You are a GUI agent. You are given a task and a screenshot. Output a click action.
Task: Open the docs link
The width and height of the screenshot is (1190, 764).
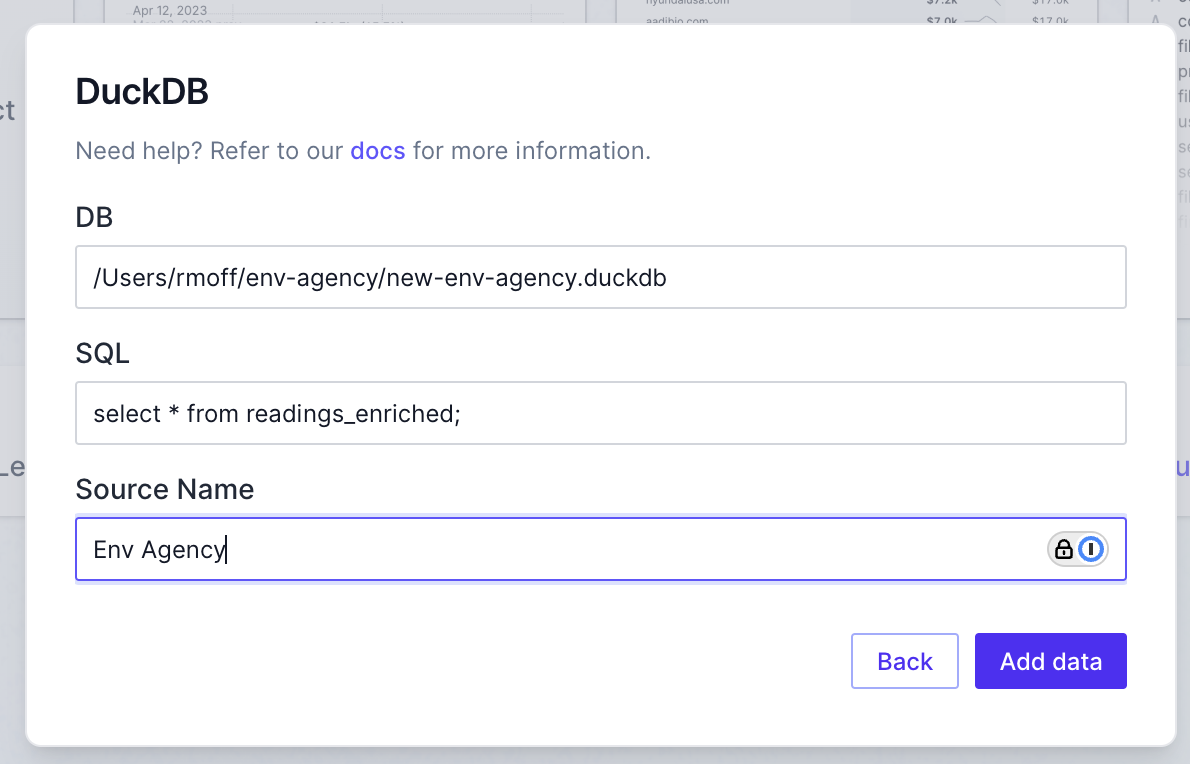[x=377, y=151]
